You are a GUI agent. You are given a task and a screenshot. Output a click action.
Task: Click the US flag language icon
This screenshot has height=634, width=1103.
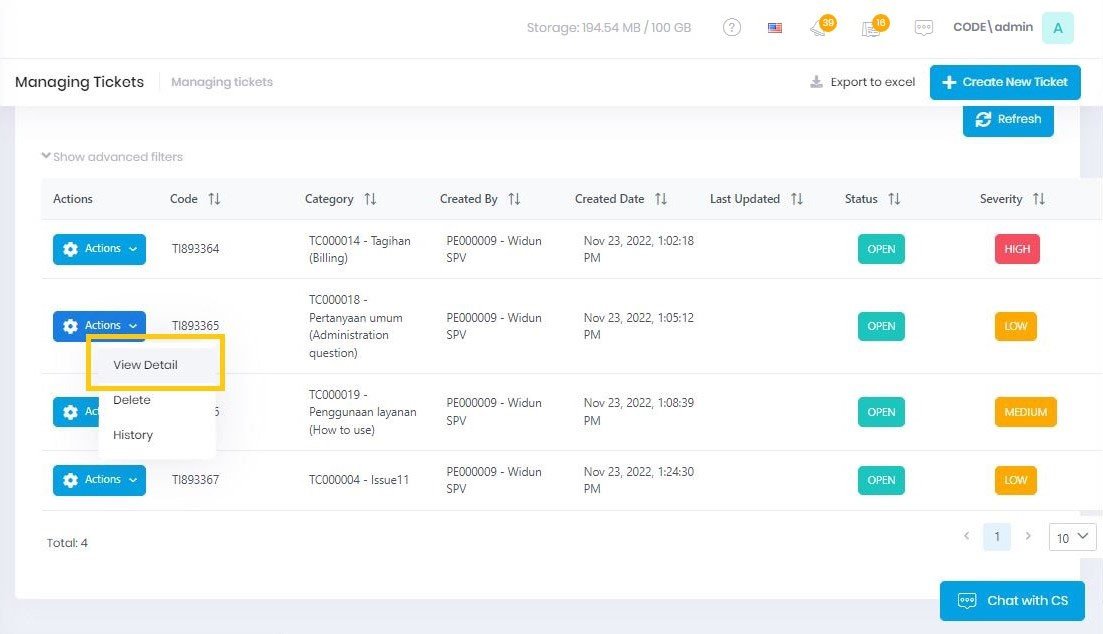coord(775,28)
